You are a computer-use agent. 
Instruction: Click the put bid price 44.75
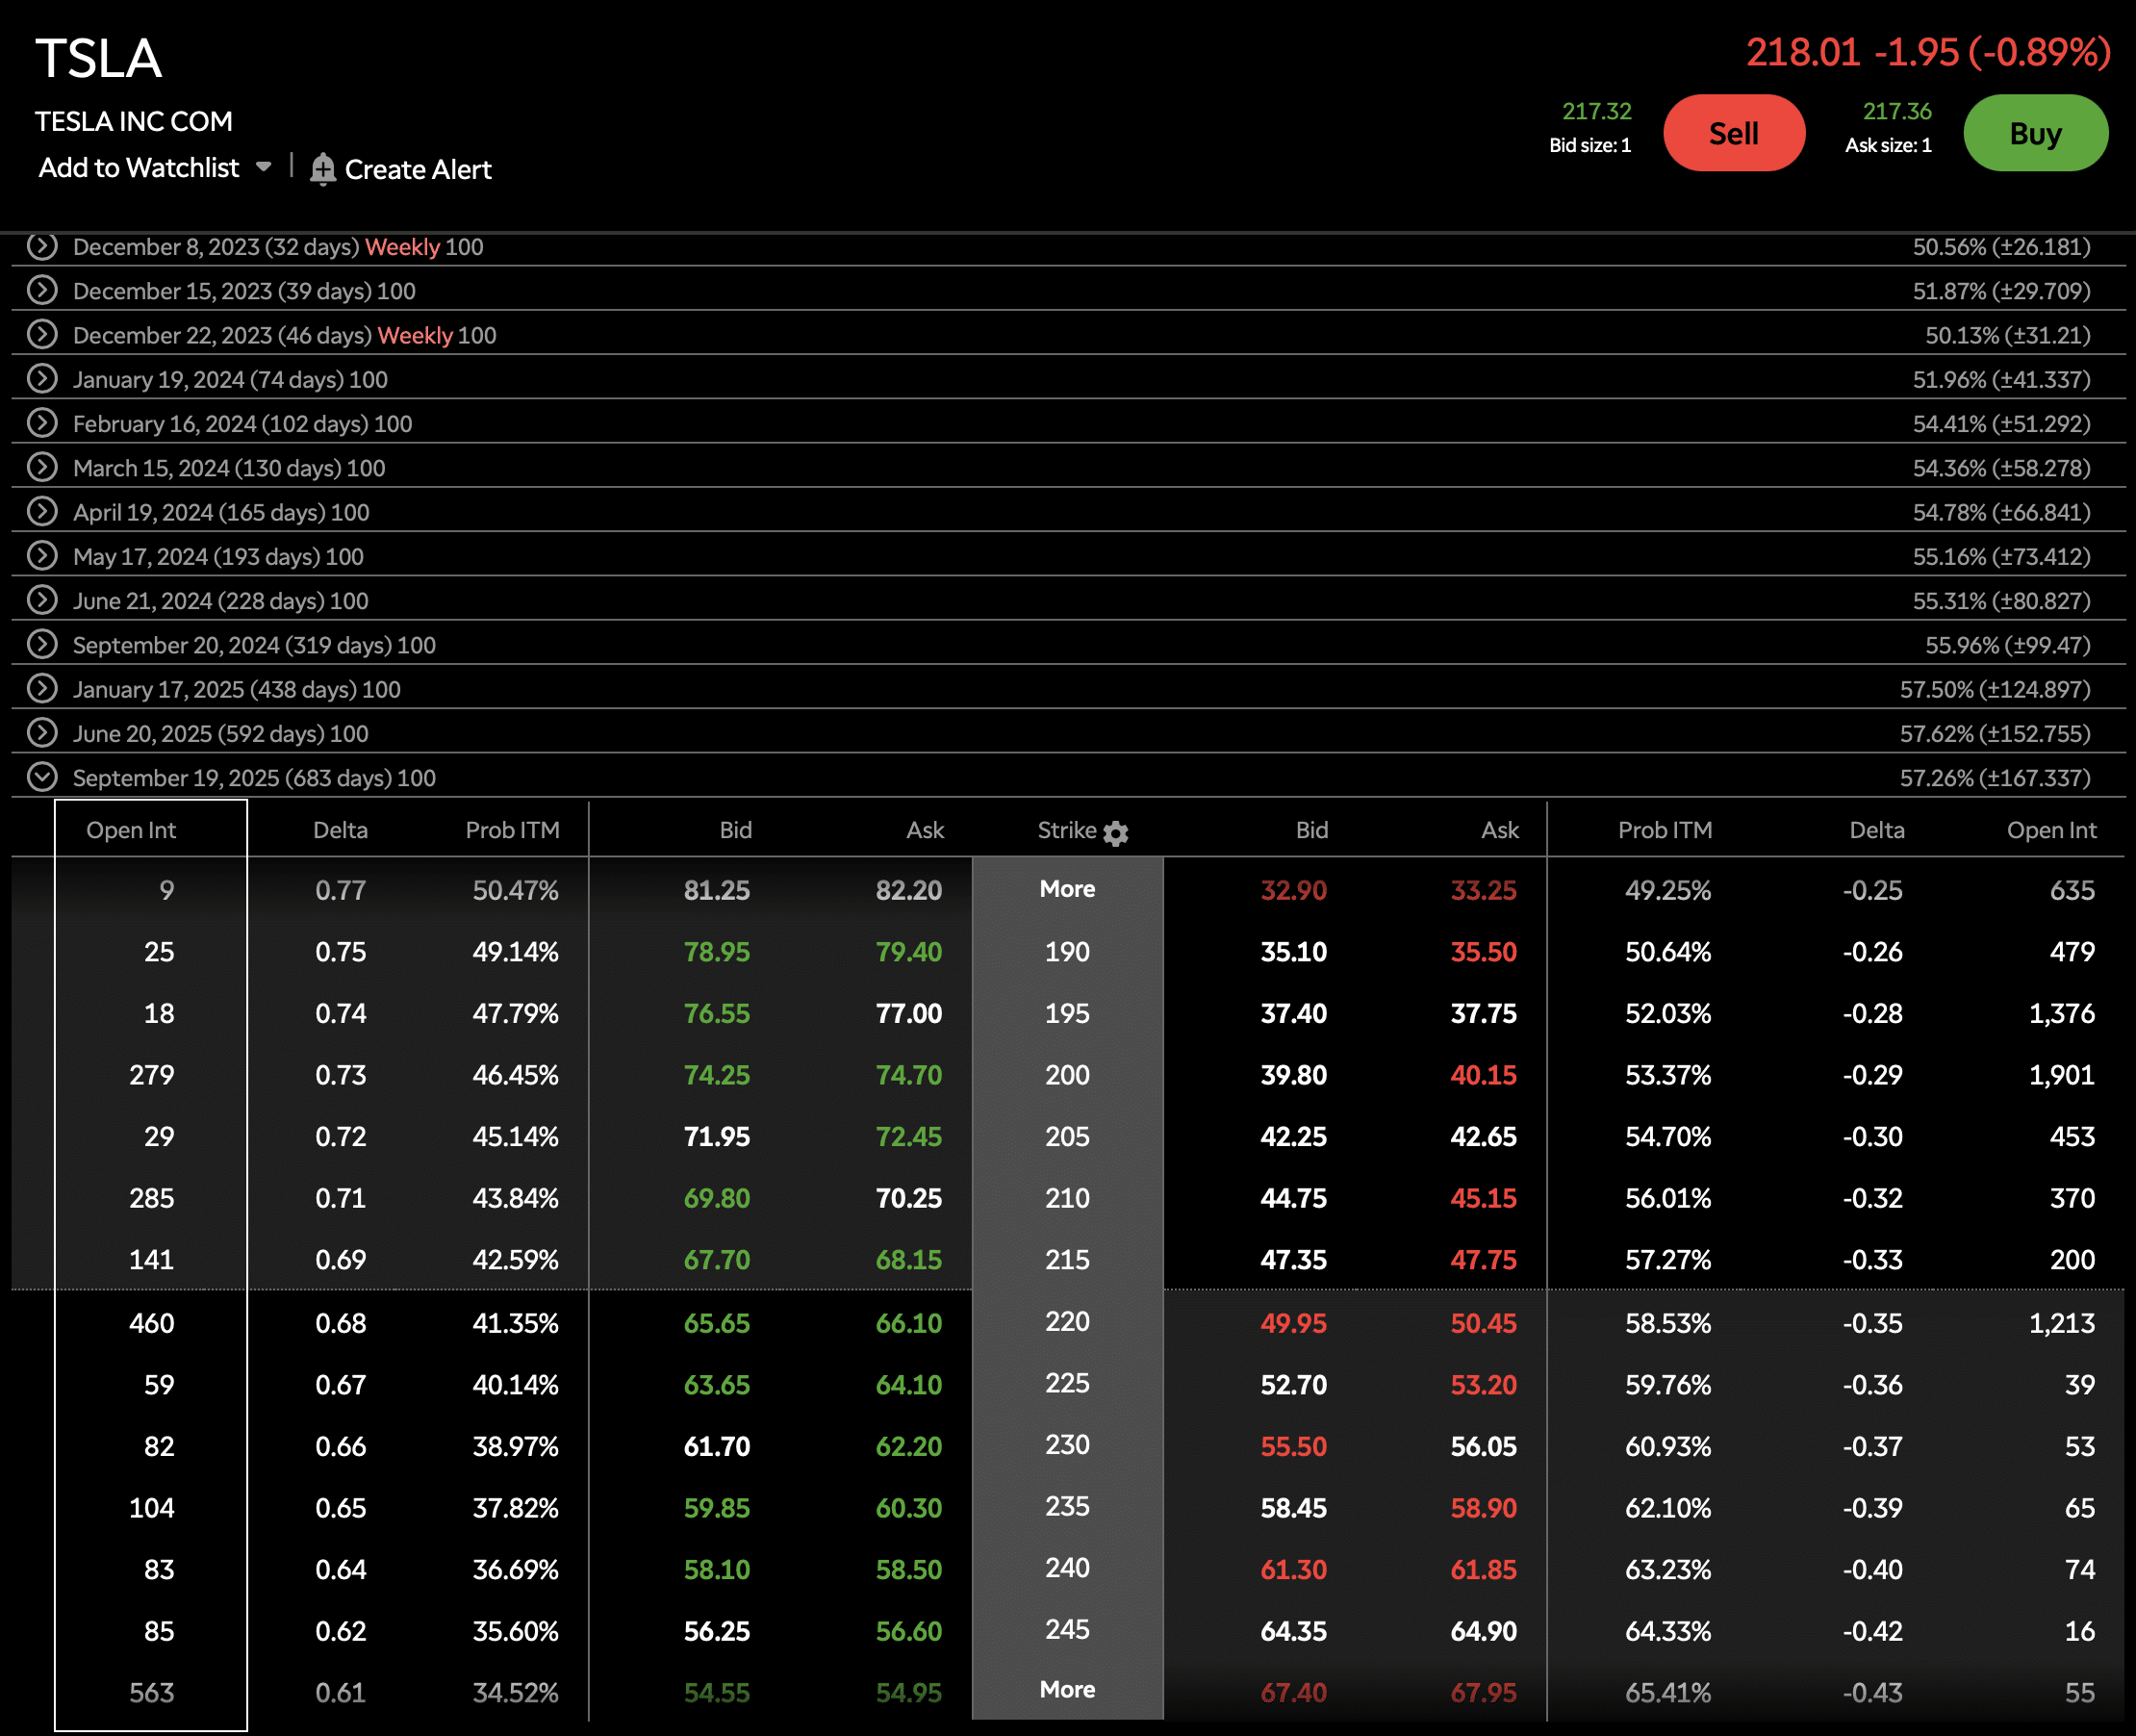tap(1293, 1198)
